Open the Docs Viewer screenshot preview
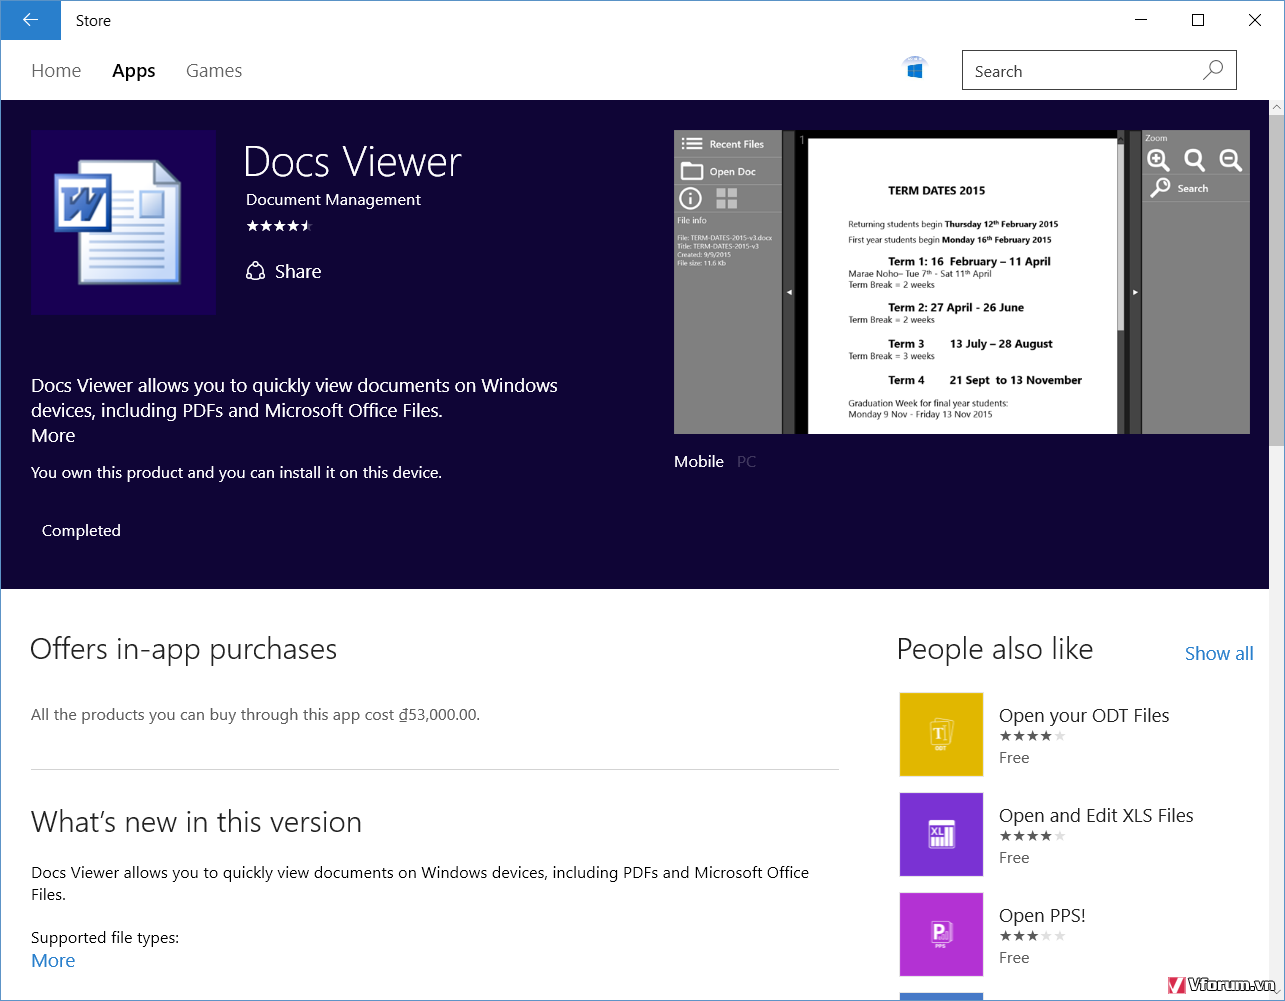The width and height of the screenshot is (1285, 1001). [x=962, y=282]
